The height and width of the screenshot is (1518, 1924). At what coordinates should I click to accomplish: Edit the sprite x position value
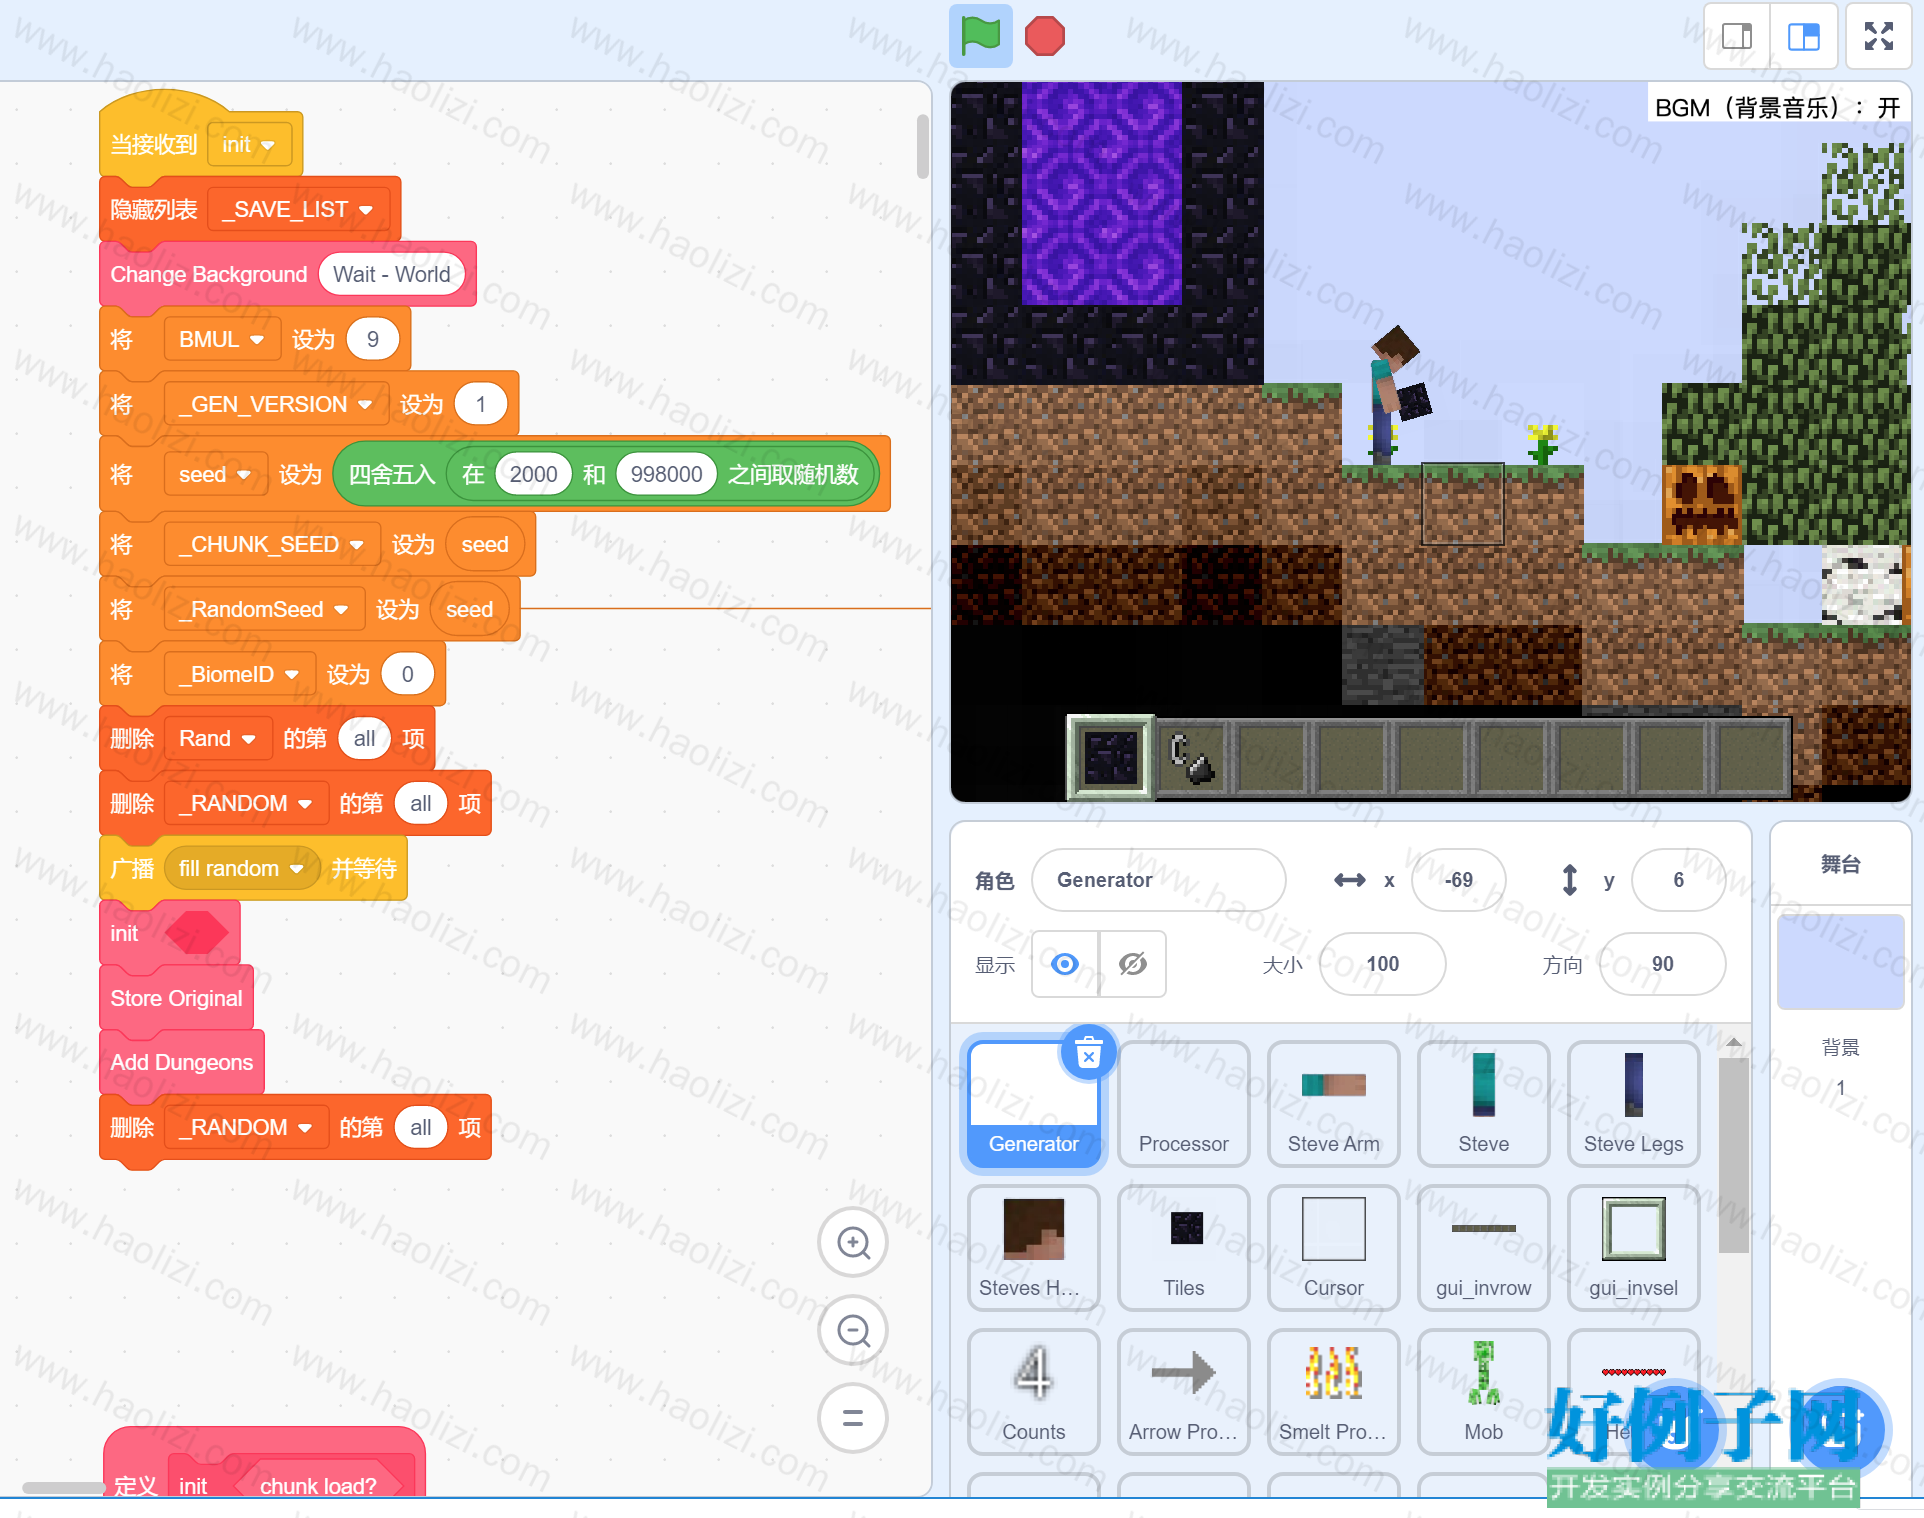(x=1458, y=880)
